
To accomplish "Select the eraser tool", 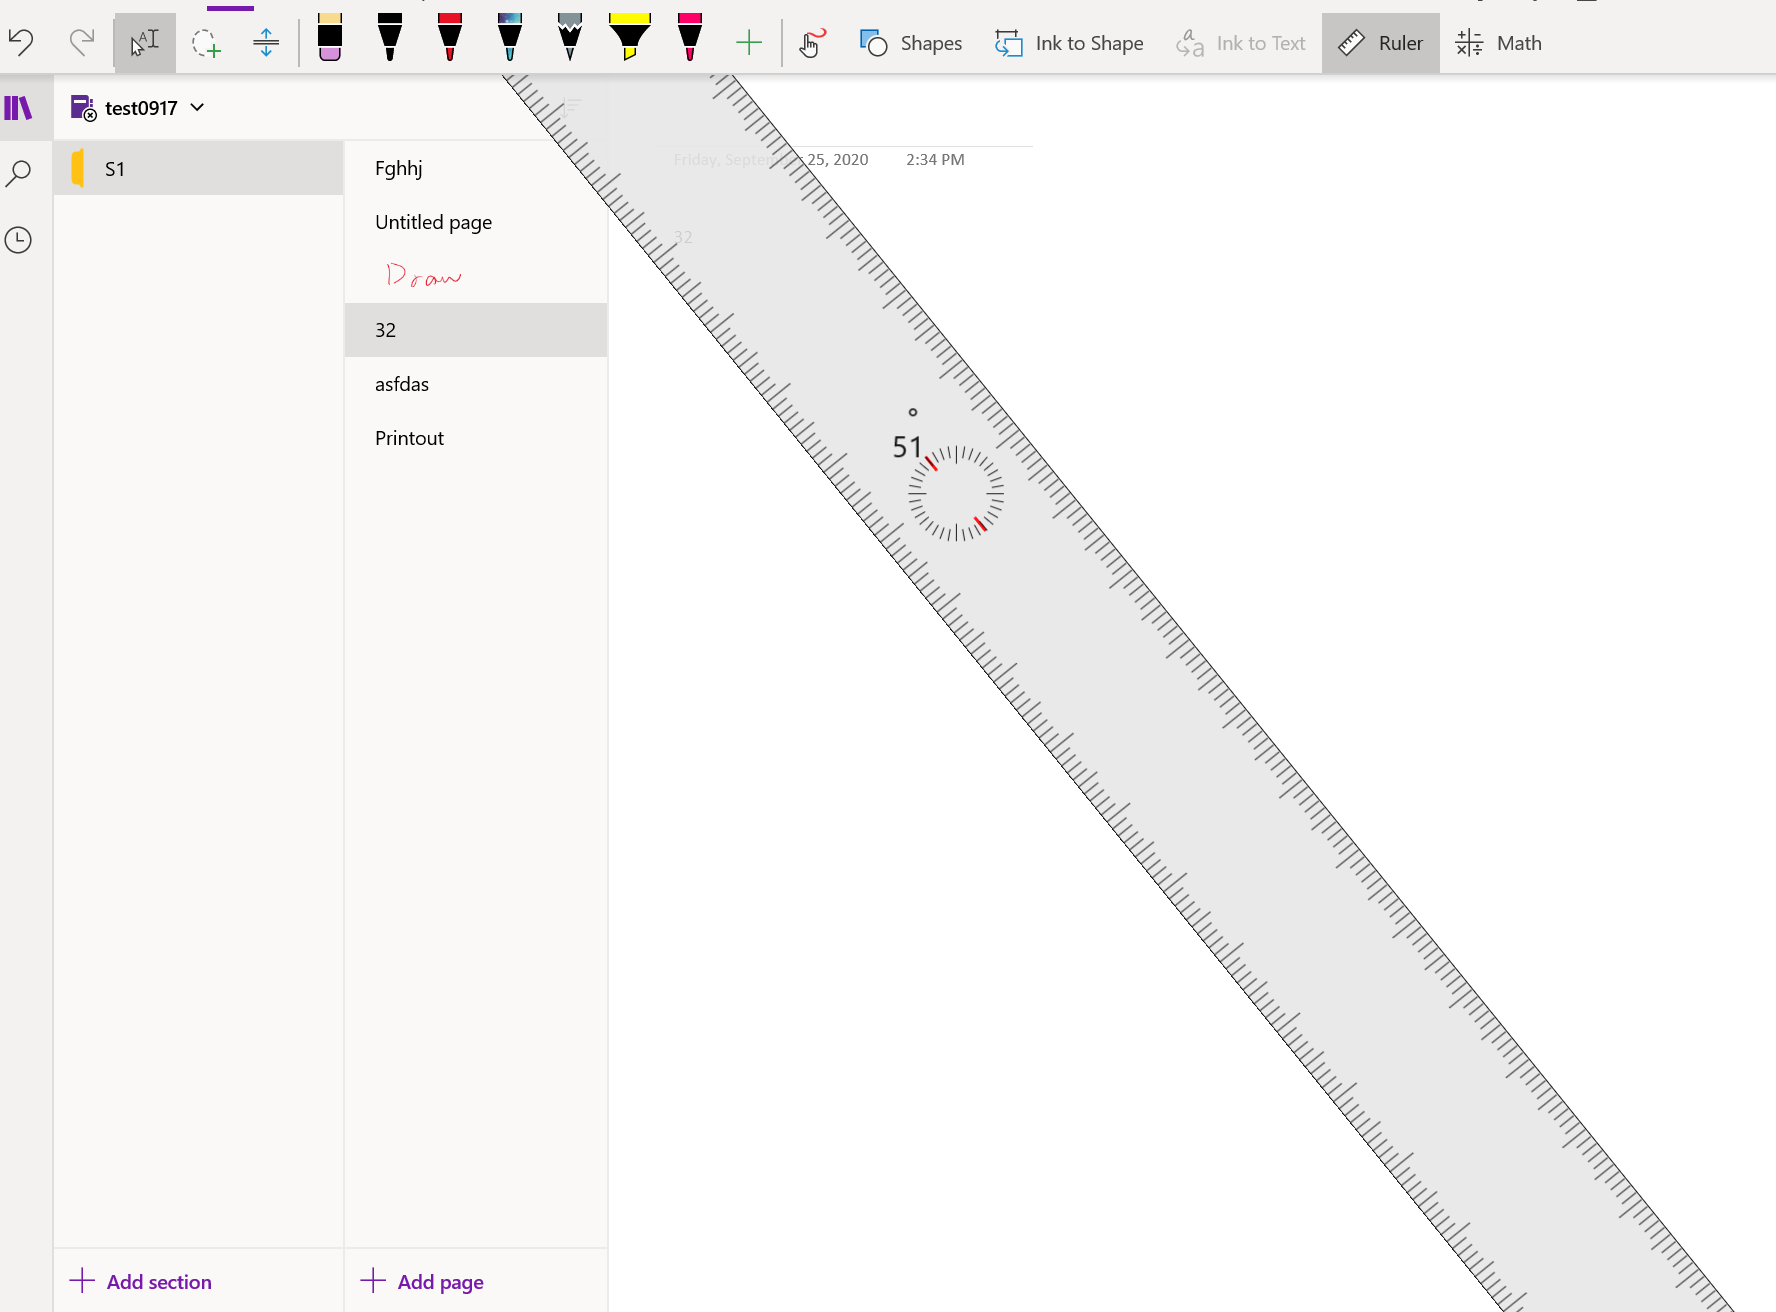I will point(330,38).
